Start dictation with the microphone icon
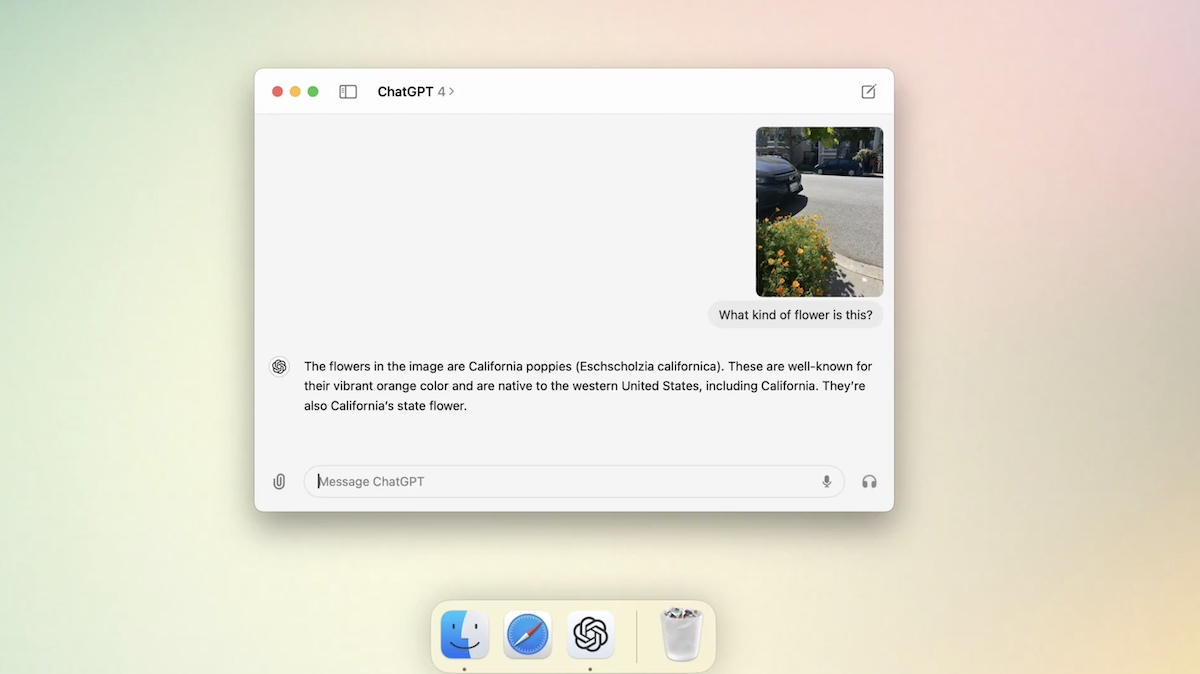This screenshot has height=674, width=1200. (x=826, y=482)
